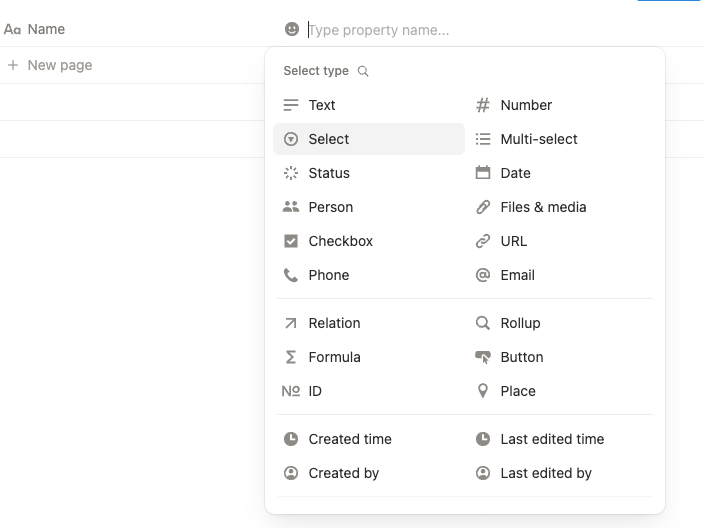
Task: Add a Last edited time property
Action: click(x=552, y=439)
